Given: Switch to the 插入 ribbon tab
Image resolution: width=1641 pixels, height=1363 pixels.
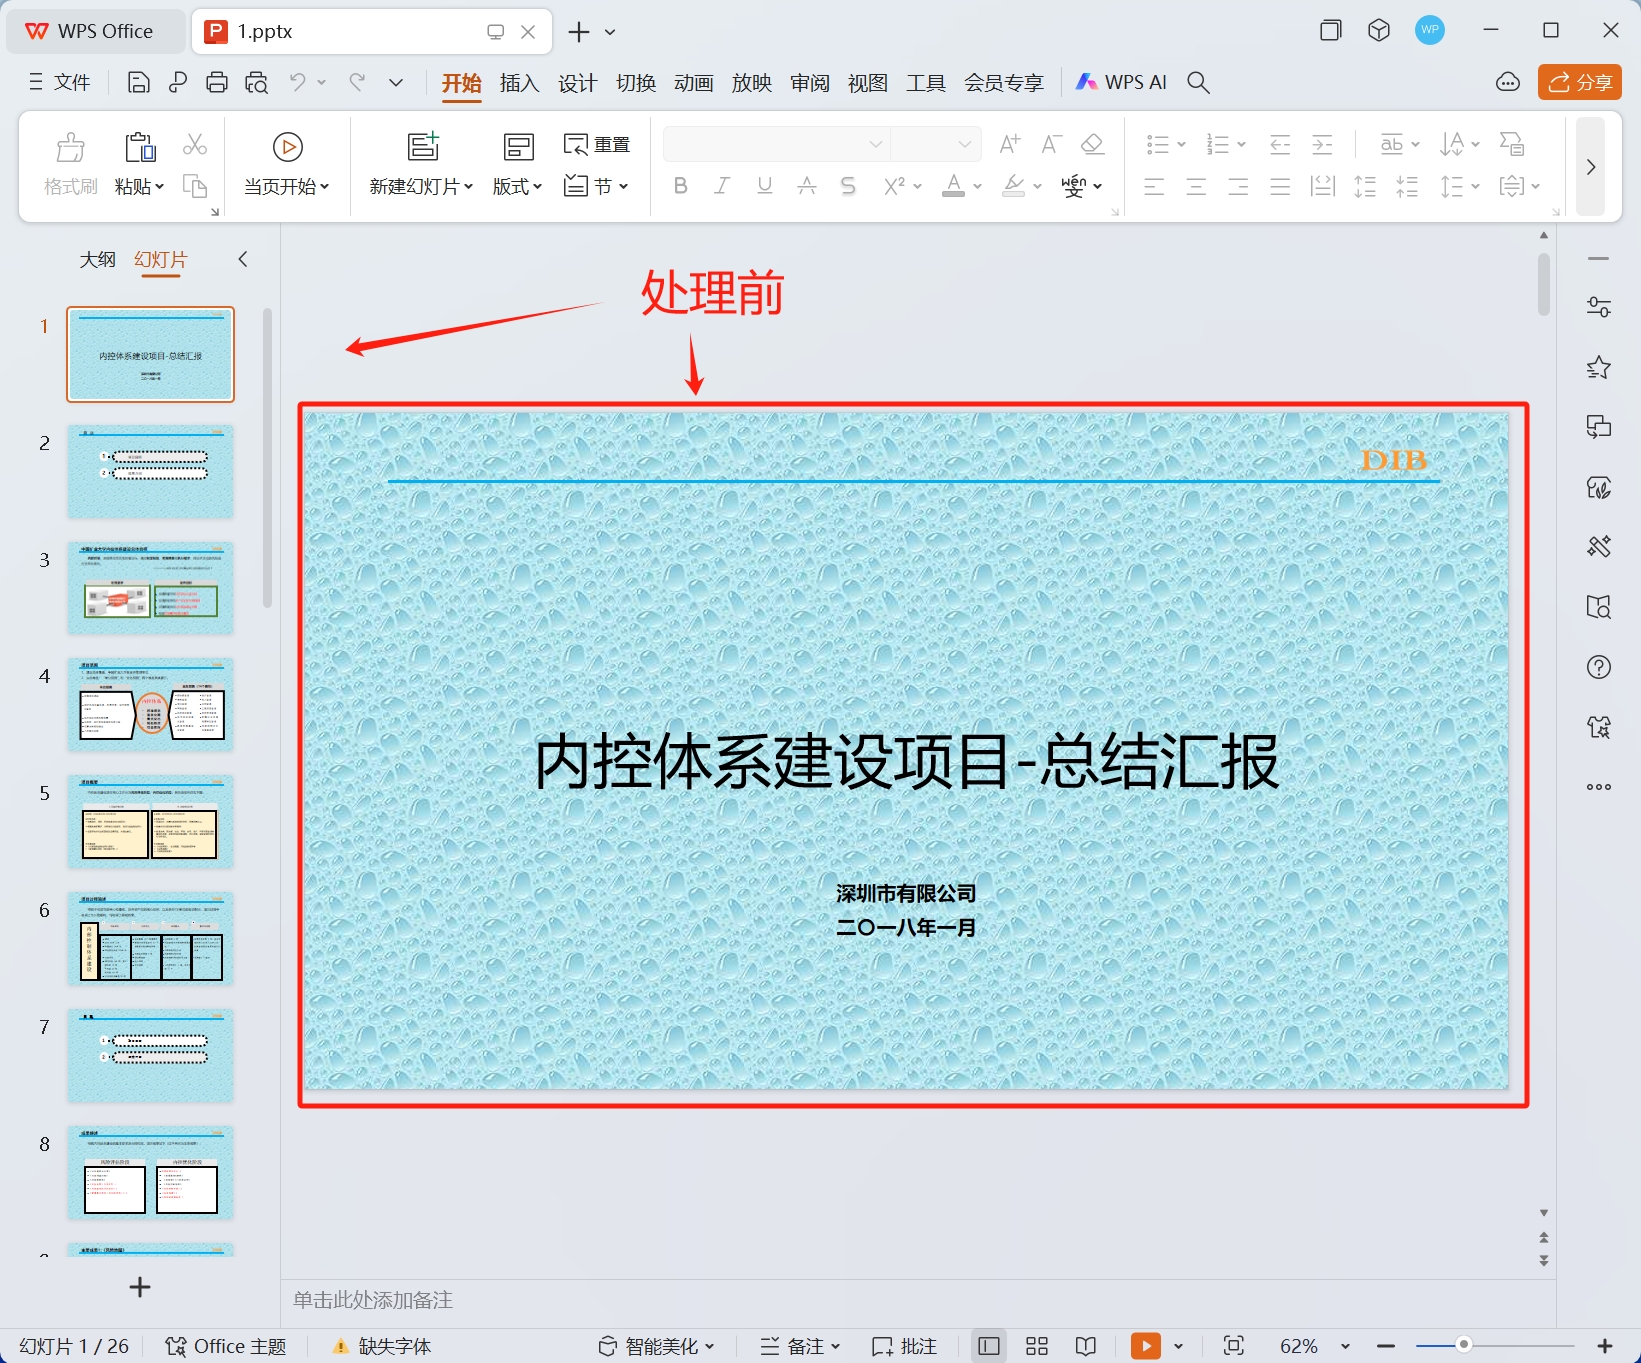Looking at the screenshot, I should point(518,83).
